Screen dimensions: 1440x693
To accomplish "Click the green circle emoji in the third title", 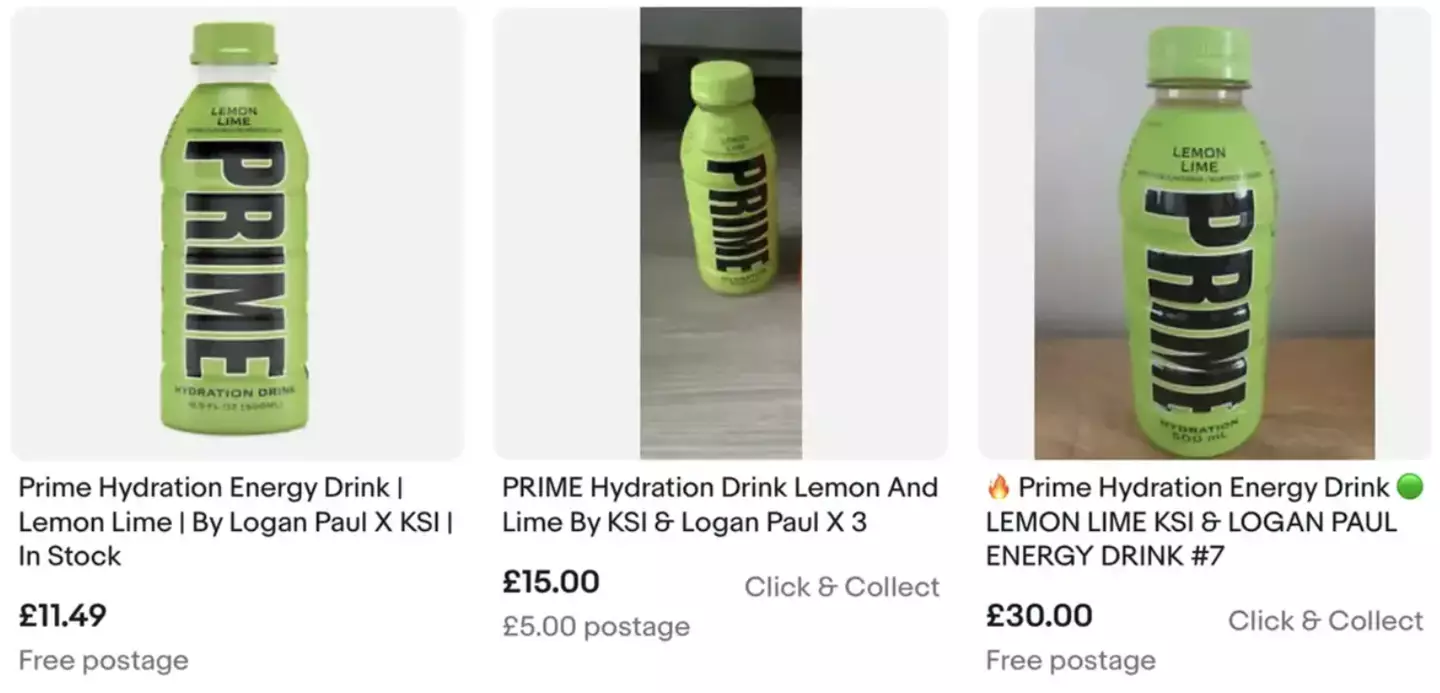I will 1409,487.
